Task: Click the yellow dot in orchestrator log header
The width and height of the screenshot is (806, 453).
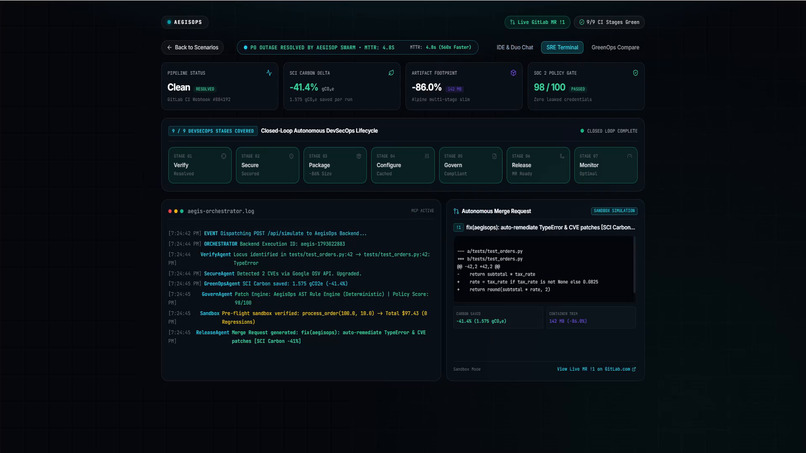Action: tap(176, 211)
